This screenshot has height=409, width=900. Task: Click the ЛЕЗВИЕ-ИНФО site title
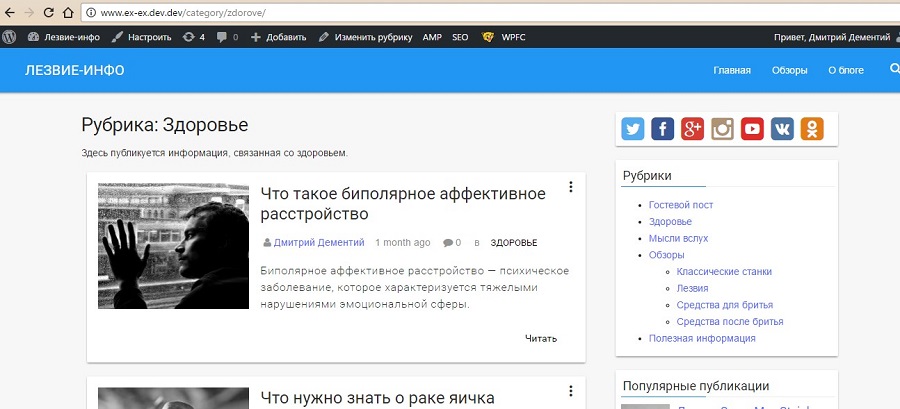tap(75, 71)
